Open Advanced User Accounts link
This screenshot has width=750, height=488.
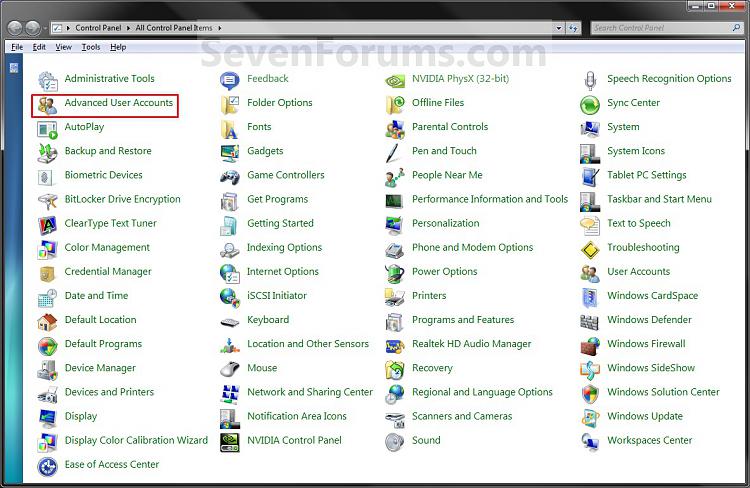click(119, 103)
